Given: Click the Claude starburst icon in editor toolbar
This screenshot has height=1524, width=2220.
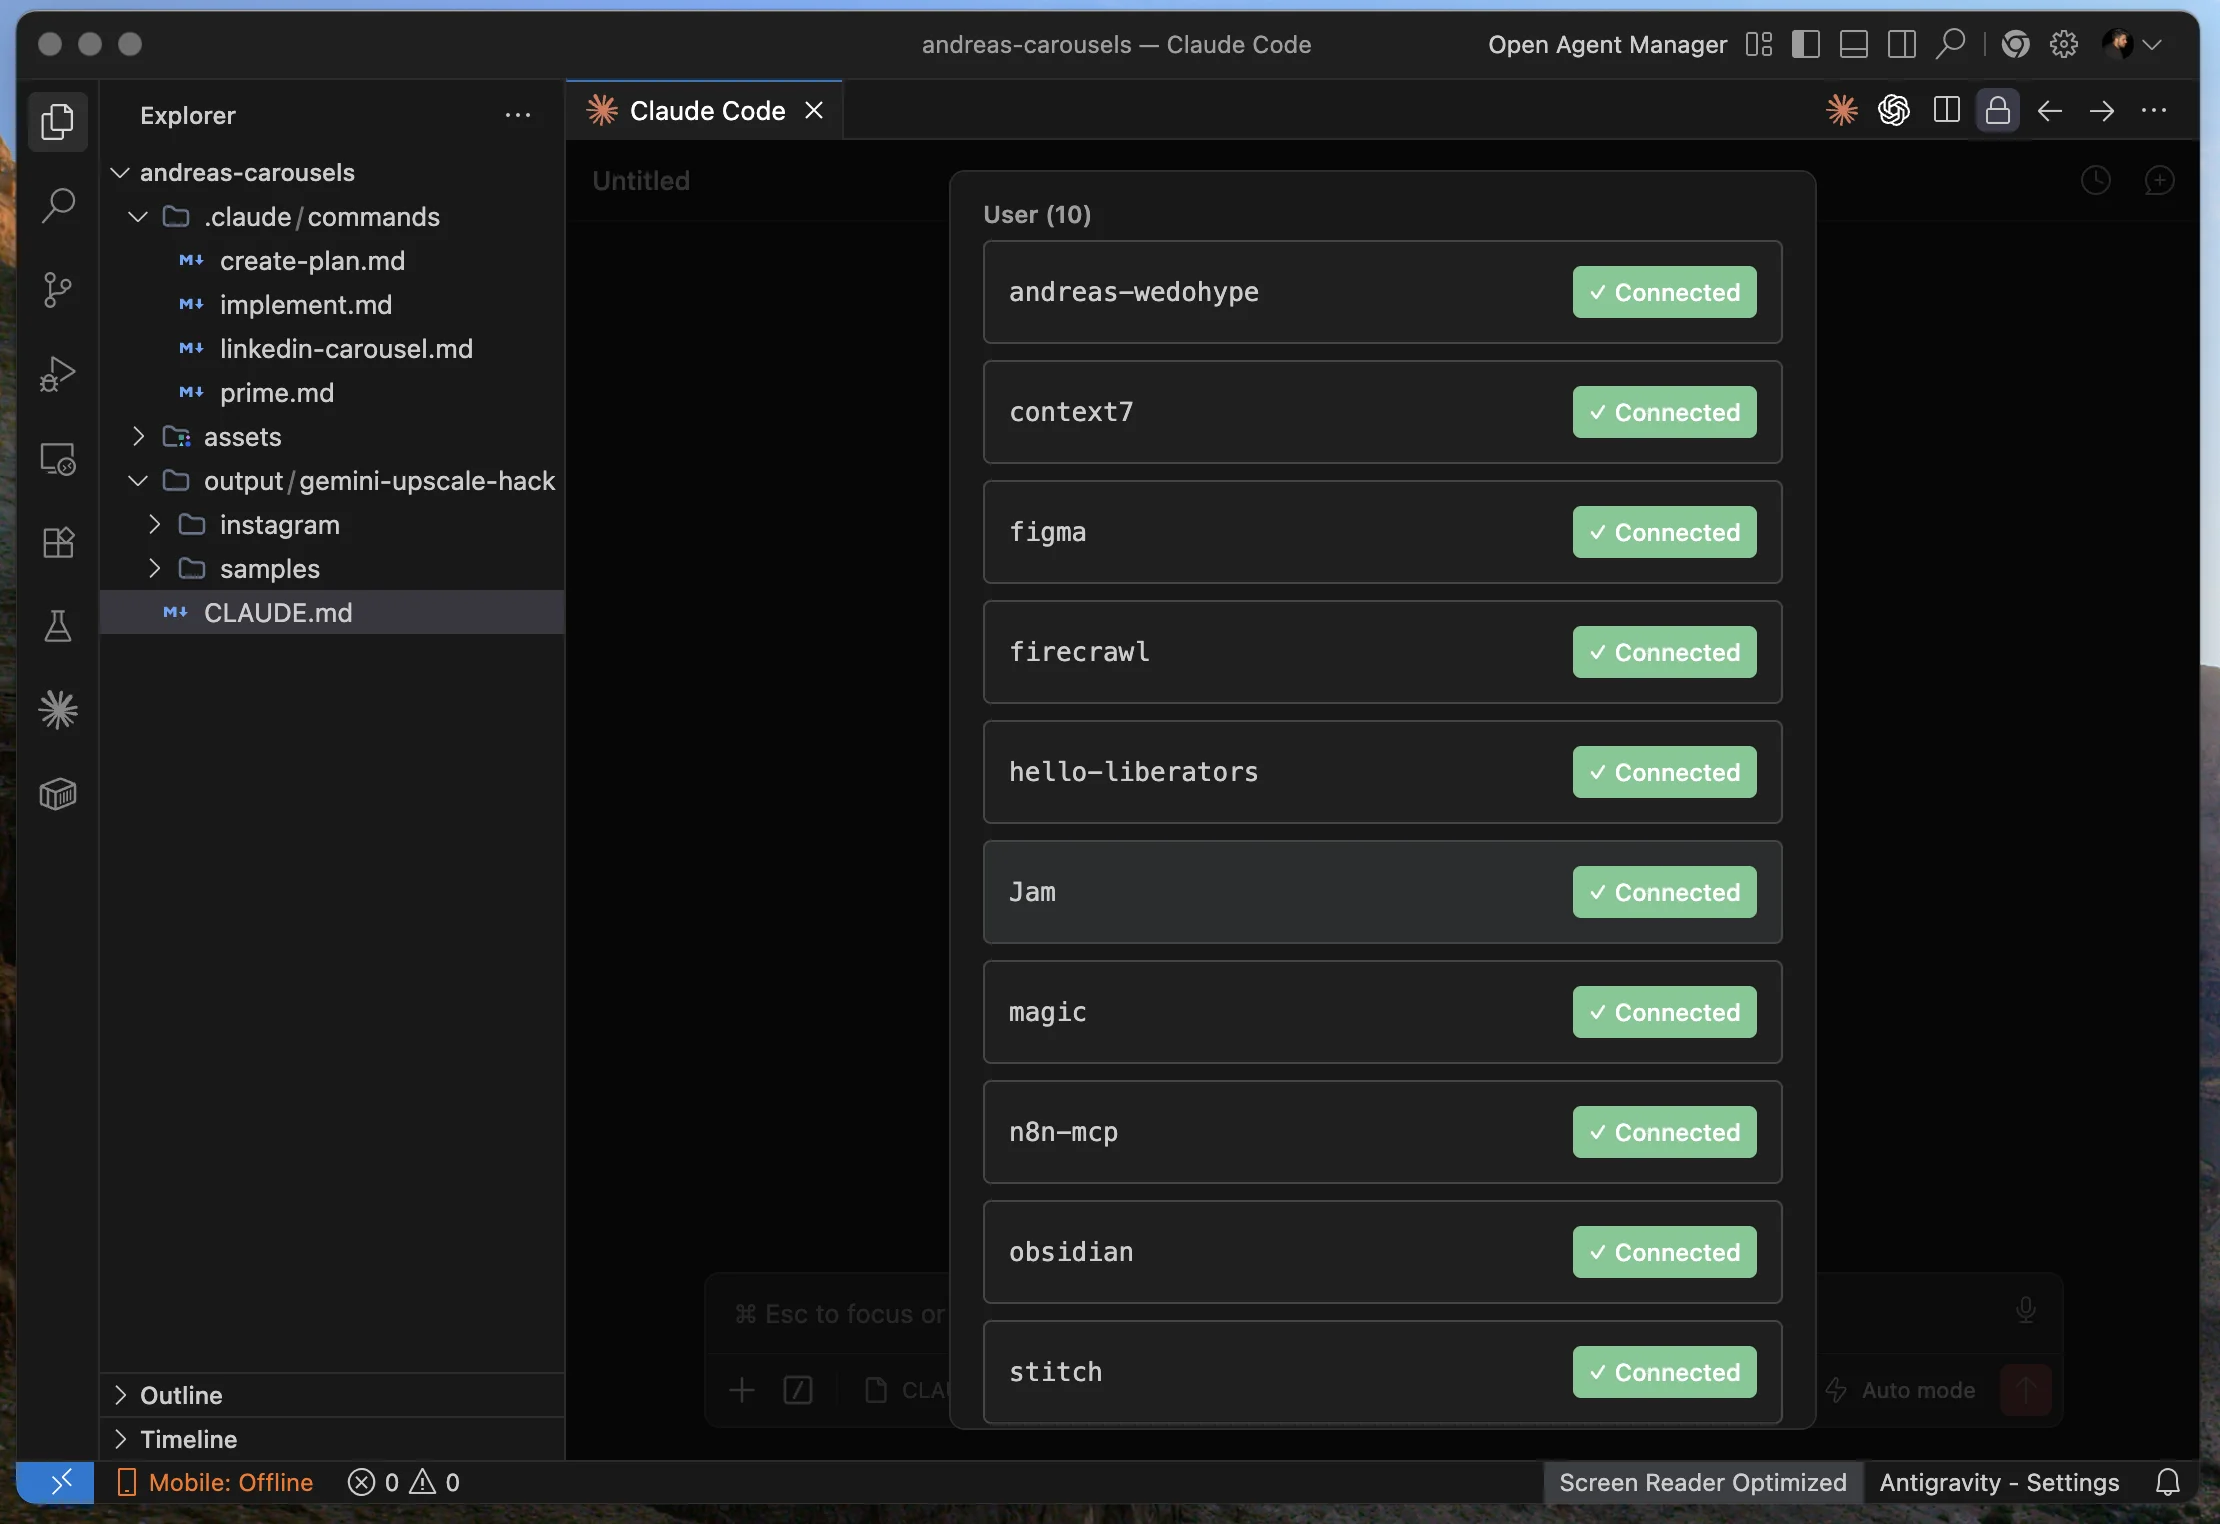Looking at the screenshot, I should tap(1842, 110).
